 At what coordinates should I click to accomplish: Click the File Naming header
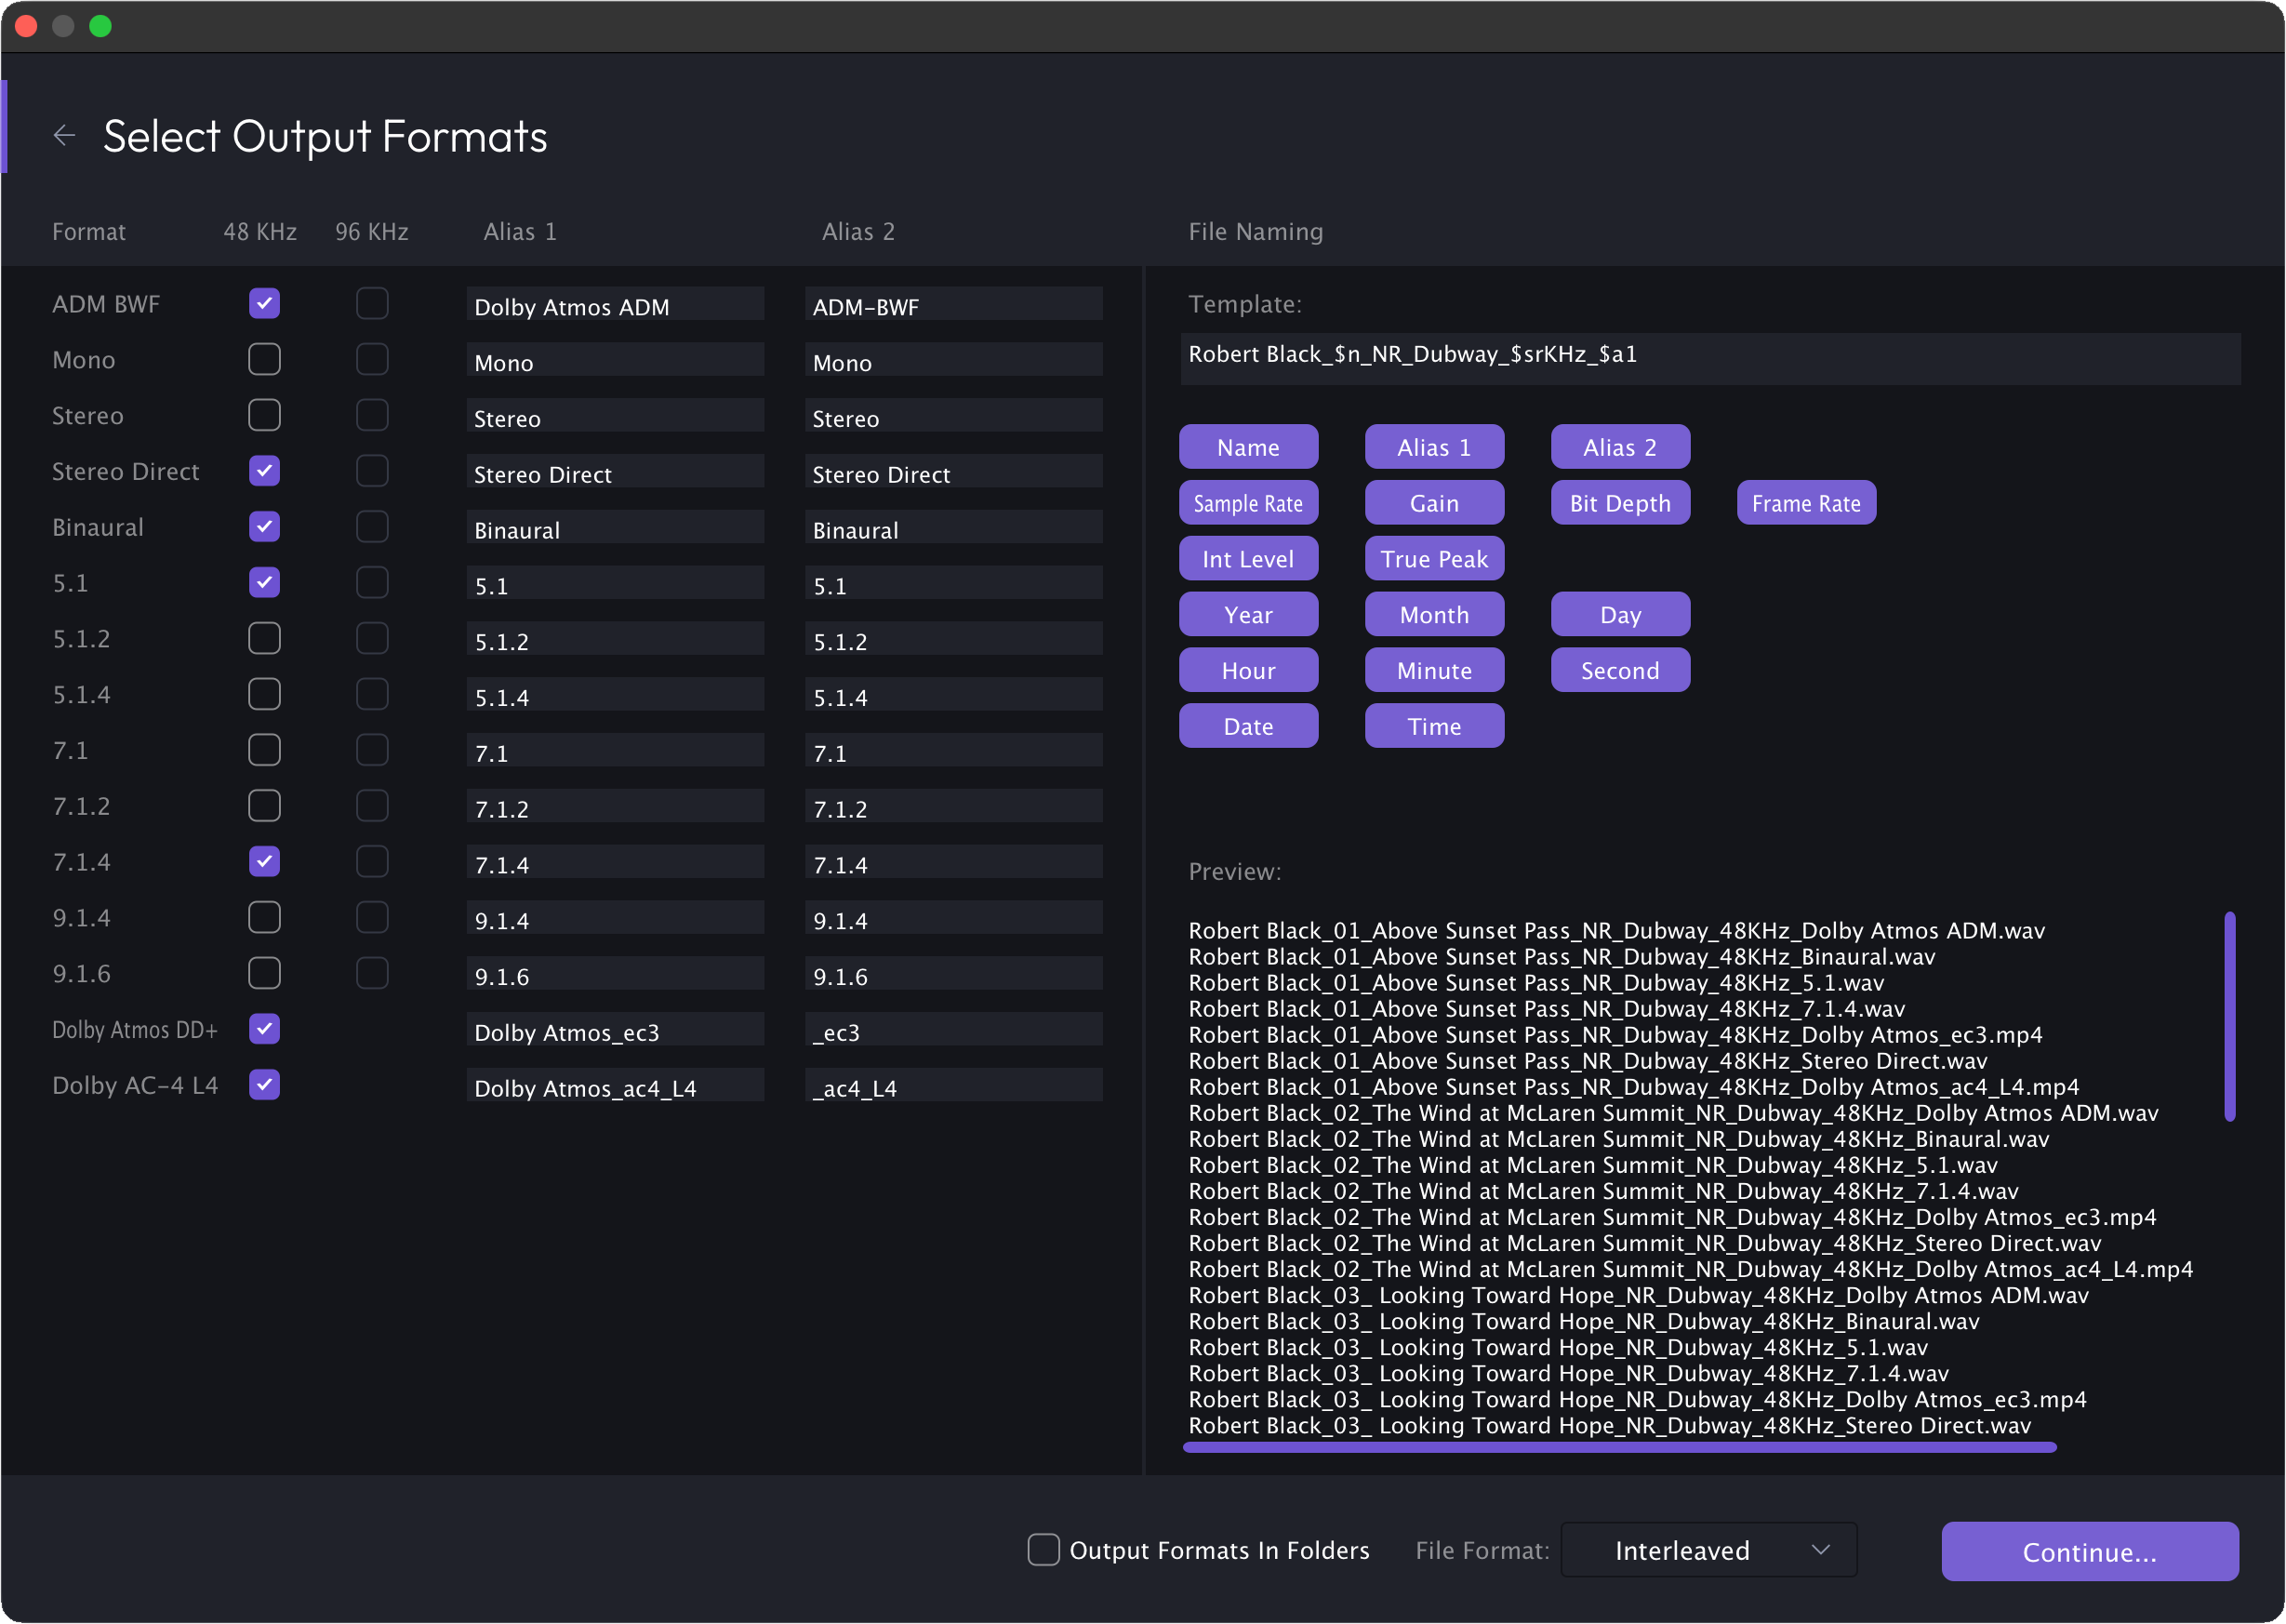pos(1255,232)
